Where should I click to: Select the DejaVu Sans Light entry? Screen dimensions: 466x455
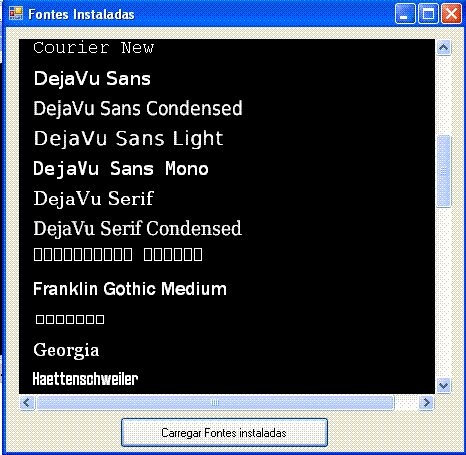129,139
